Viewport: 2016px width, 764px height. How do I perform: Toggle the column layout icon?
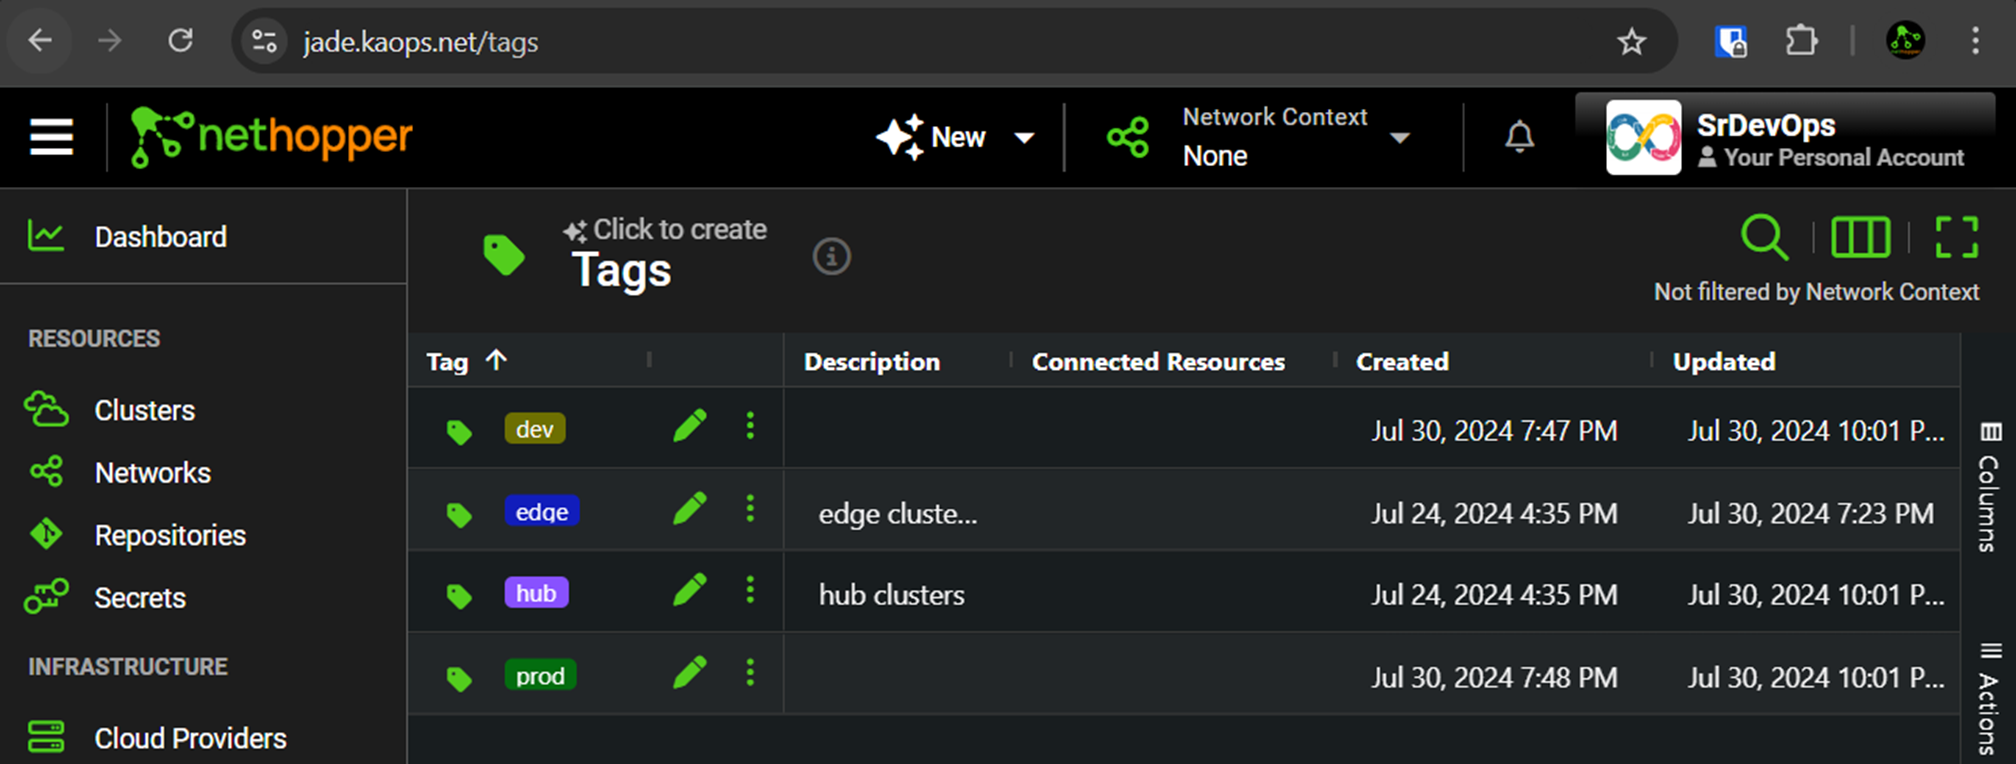(x=1860, y=238)
